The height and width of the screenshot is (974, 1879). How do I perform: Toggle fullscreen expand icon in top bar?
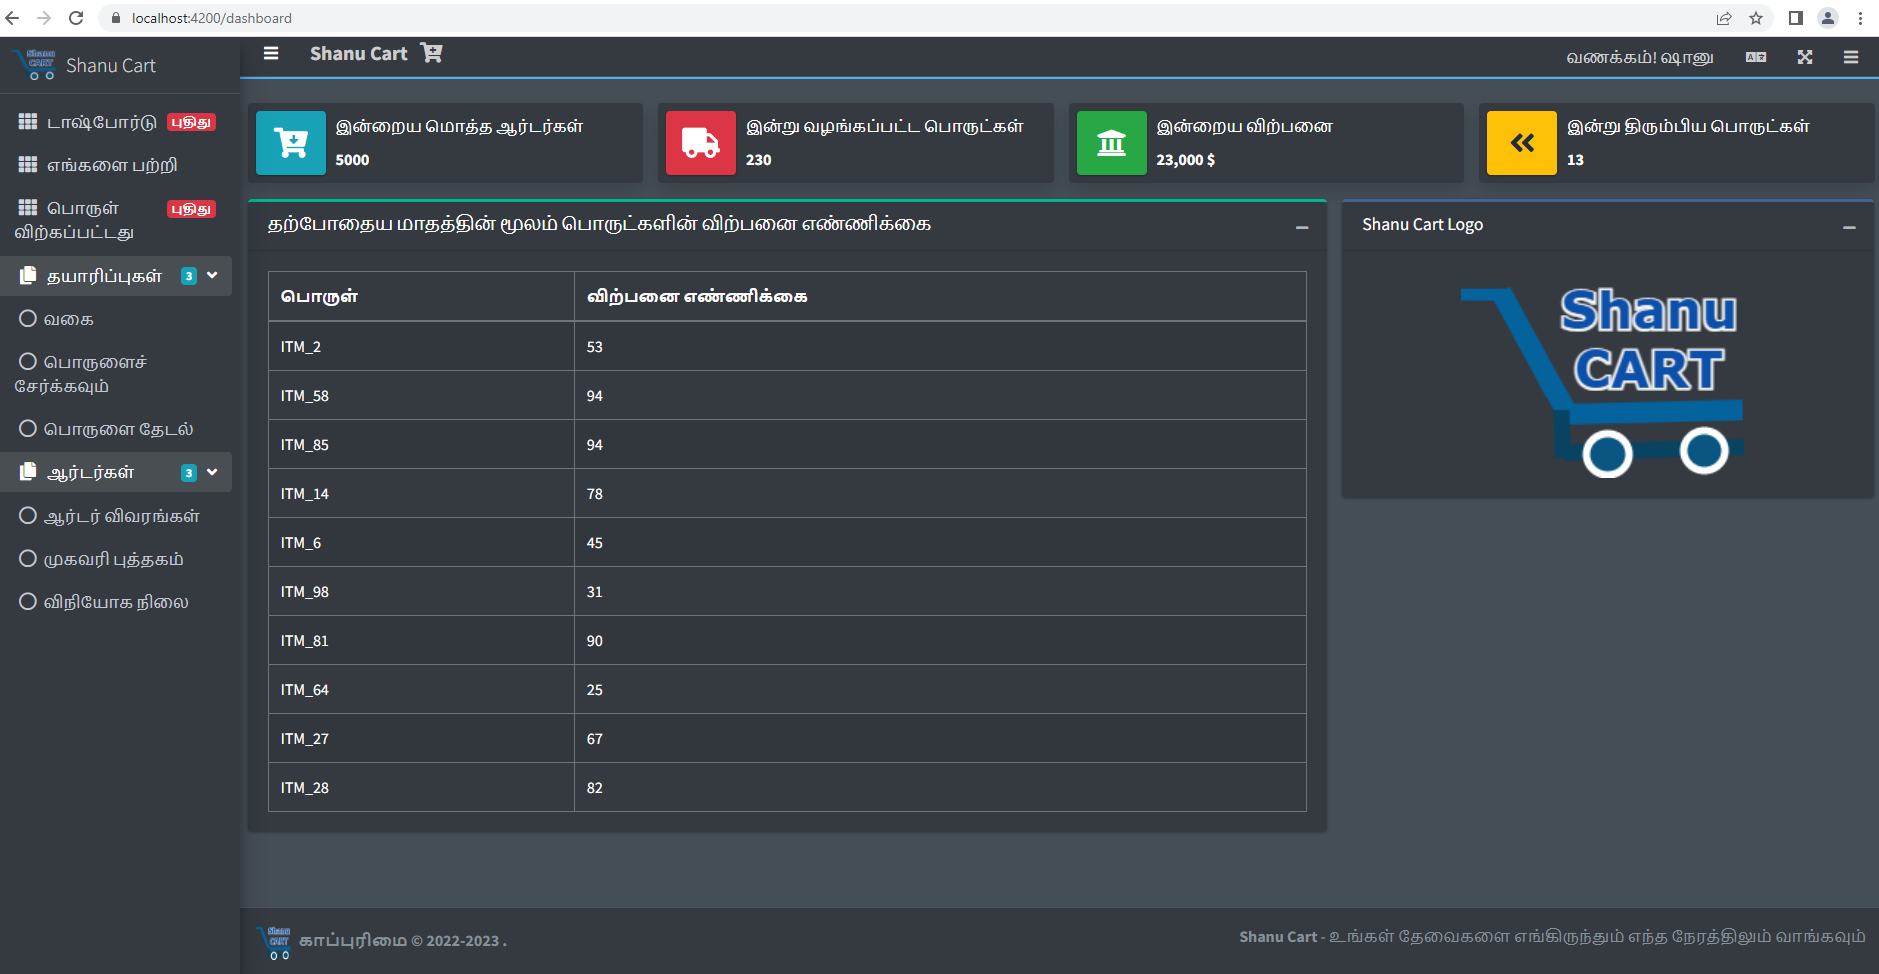(x=1805, y=57)
